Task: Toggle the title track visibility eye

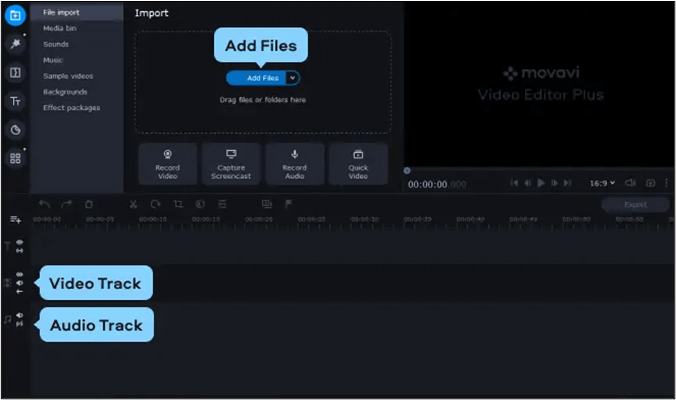Action: [x=19, y=242]
